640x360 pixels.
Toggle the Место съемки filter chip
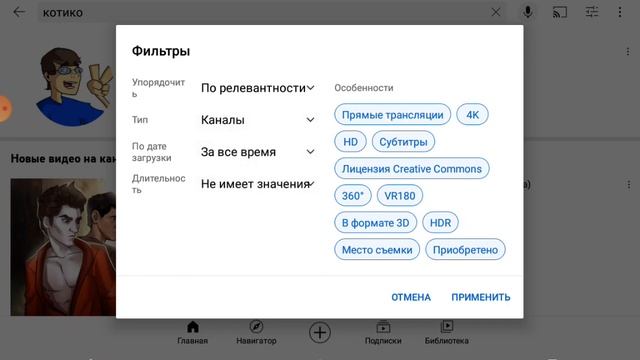point(377,250)
